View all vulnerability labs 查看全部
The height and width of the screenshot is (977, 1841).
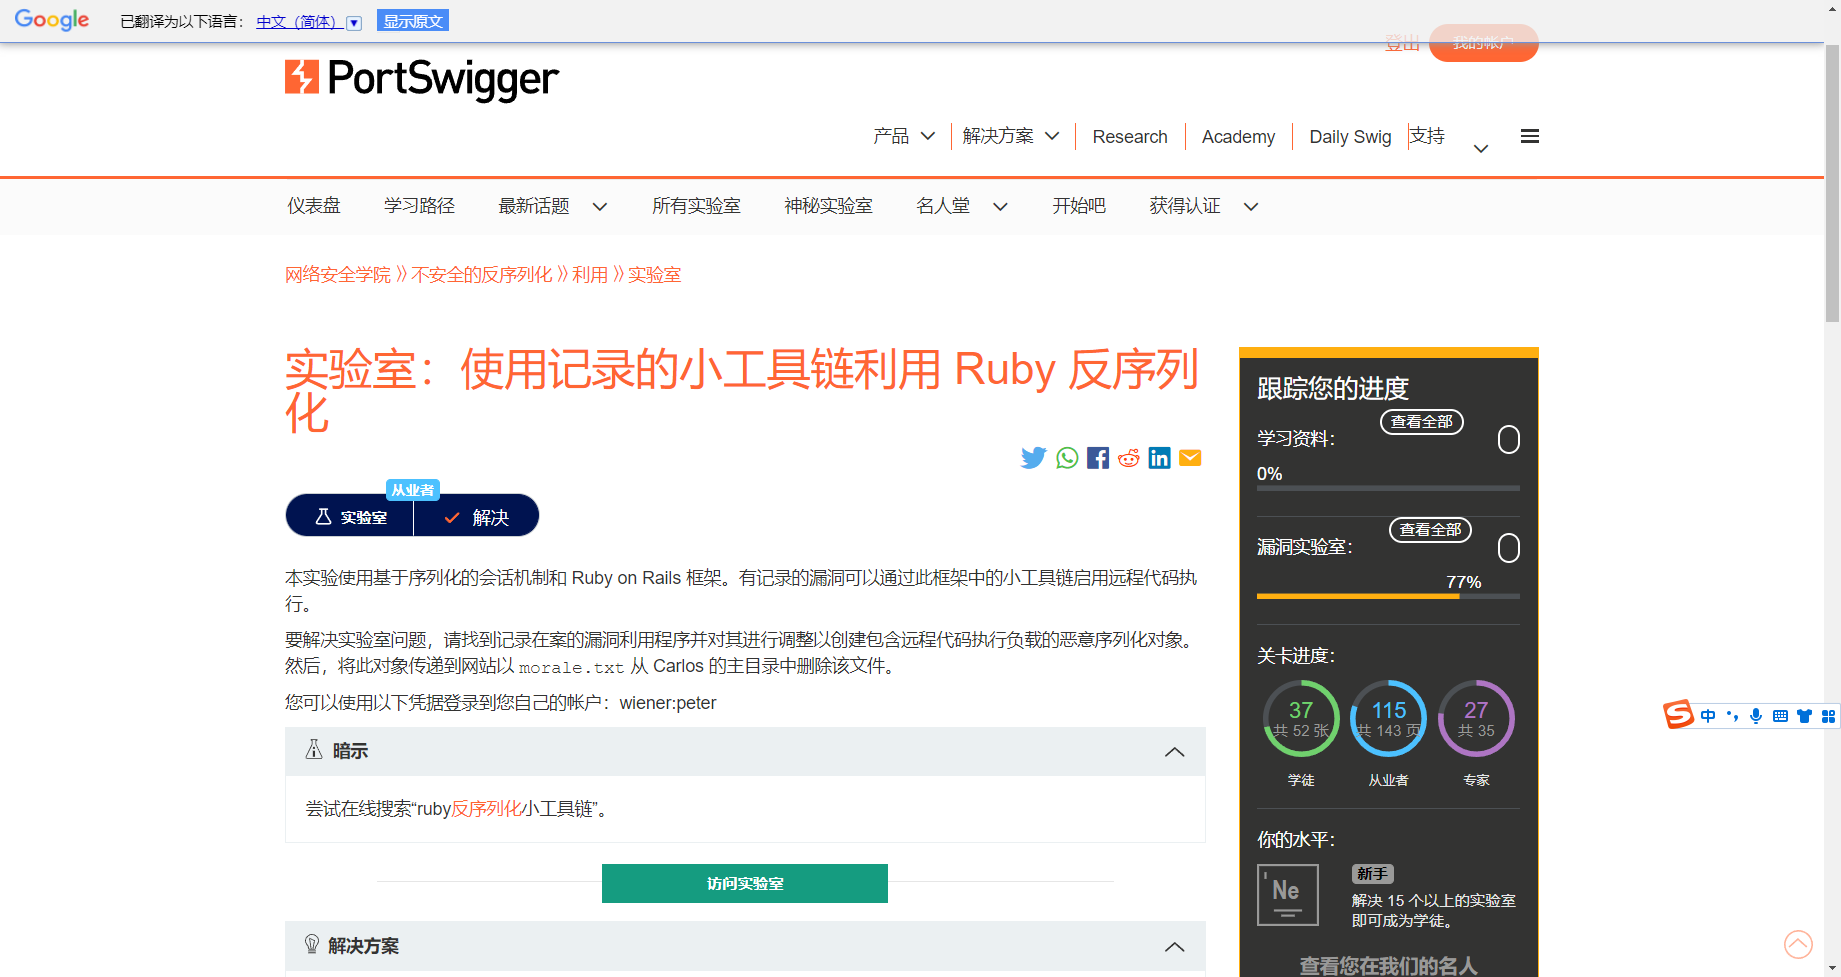pyautogui.click(x=1431, y=530)
